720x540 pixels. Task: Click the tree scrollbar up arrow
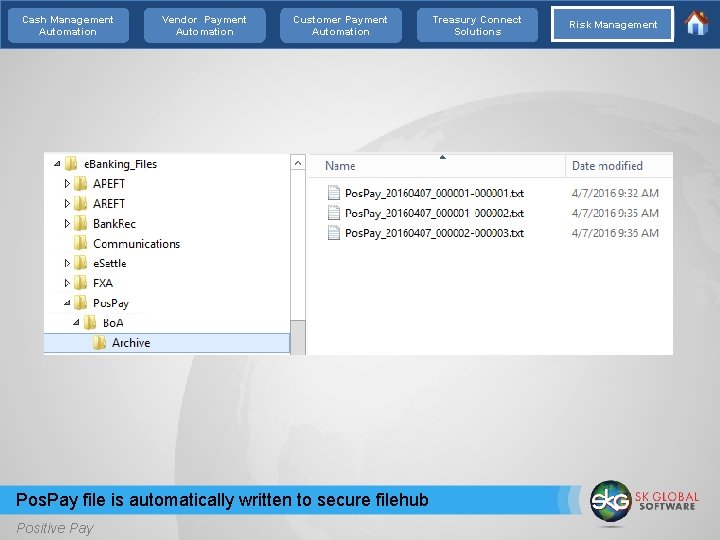click(298, 163)
